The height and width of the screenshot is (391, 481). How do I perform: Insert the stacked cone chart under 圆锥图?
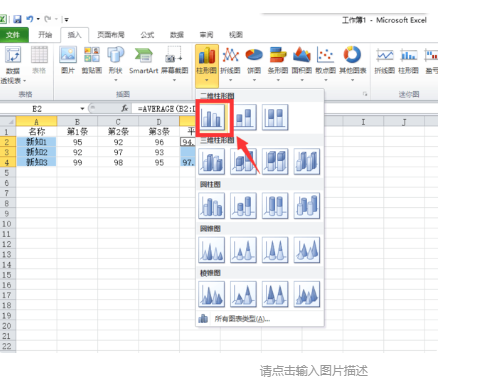243,250
